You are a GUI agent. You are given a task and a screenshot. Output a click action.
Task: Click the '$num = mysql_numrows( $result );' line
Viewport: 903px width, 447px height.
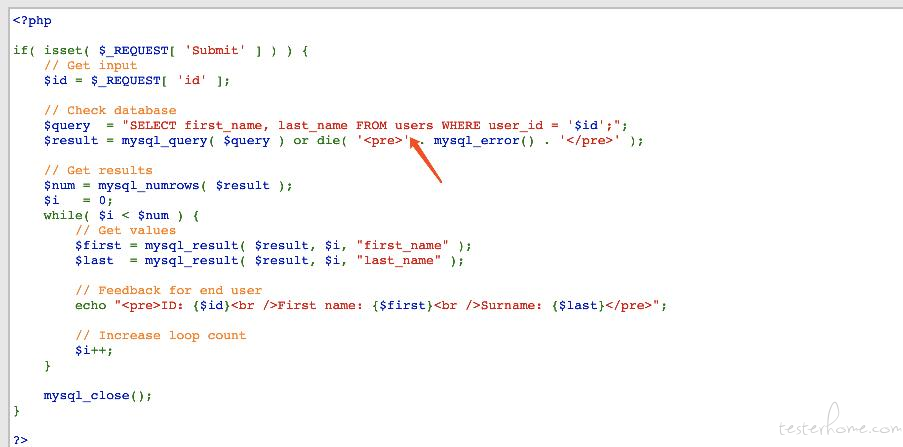click(168, 185)
